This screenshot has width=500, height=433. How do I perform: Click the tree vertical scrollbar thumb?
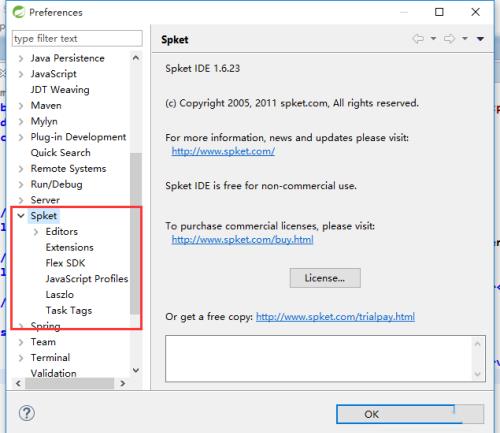click(136, 233)
